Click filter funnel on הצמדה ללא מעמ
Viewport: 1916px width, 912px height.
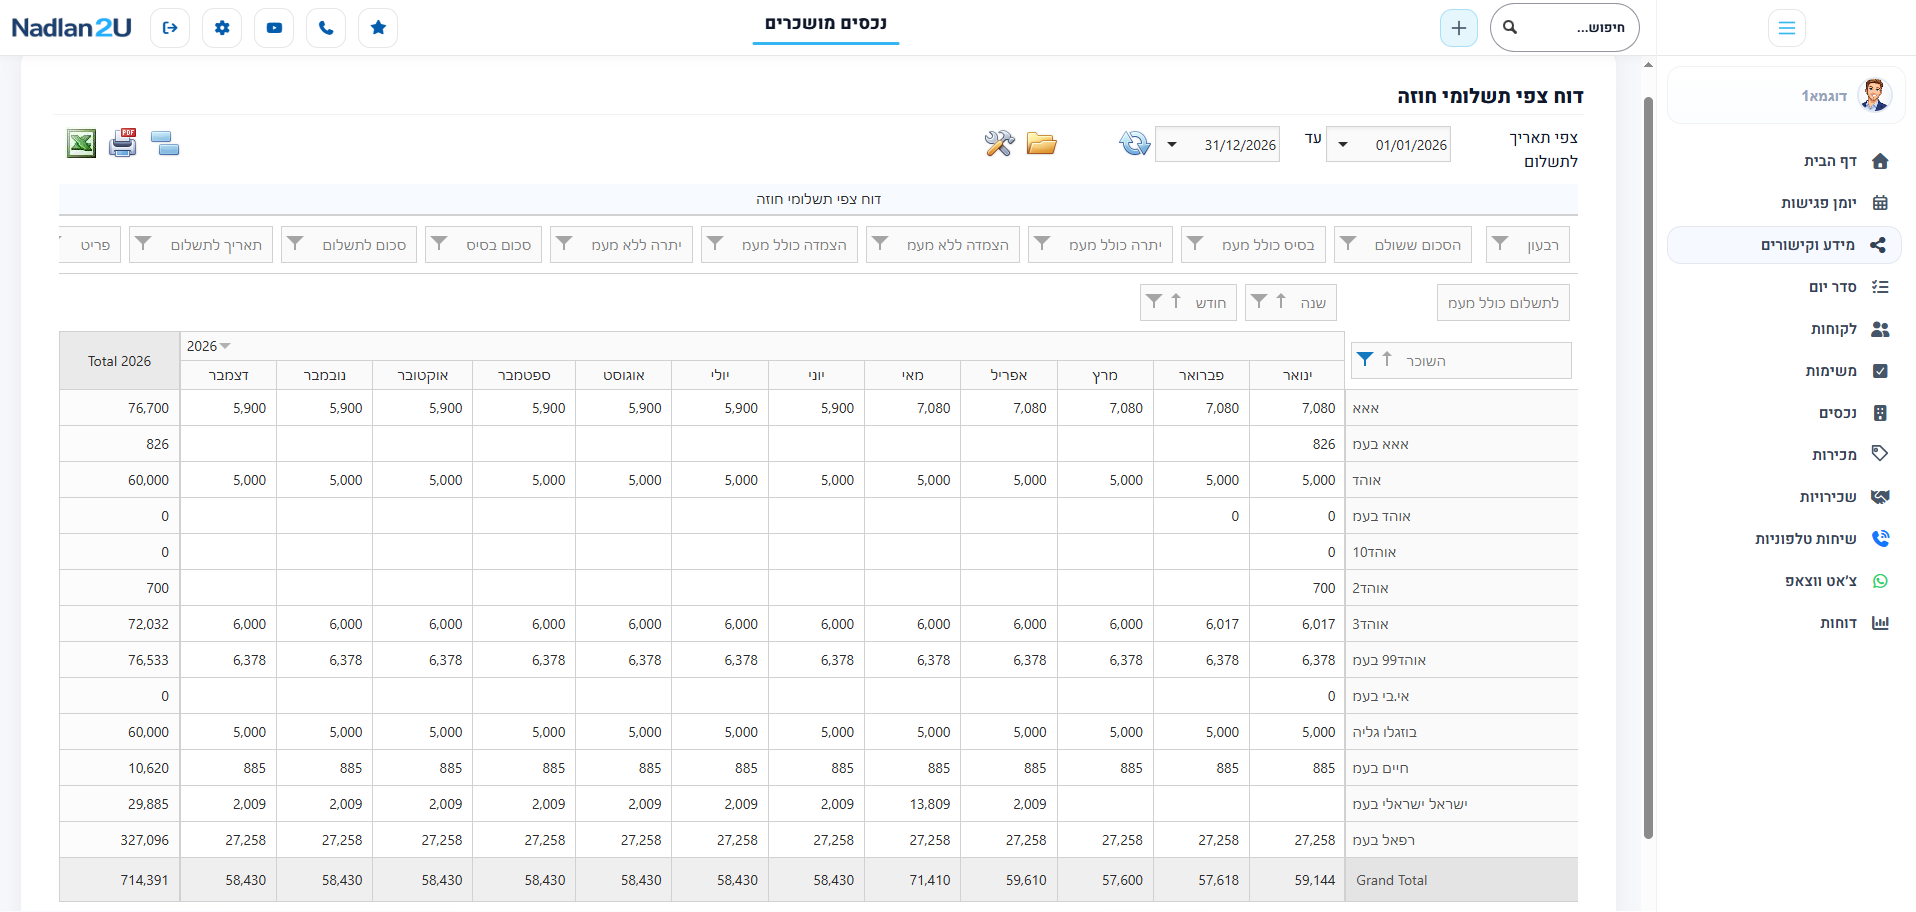pyautogui.click(x=880, y=243)
